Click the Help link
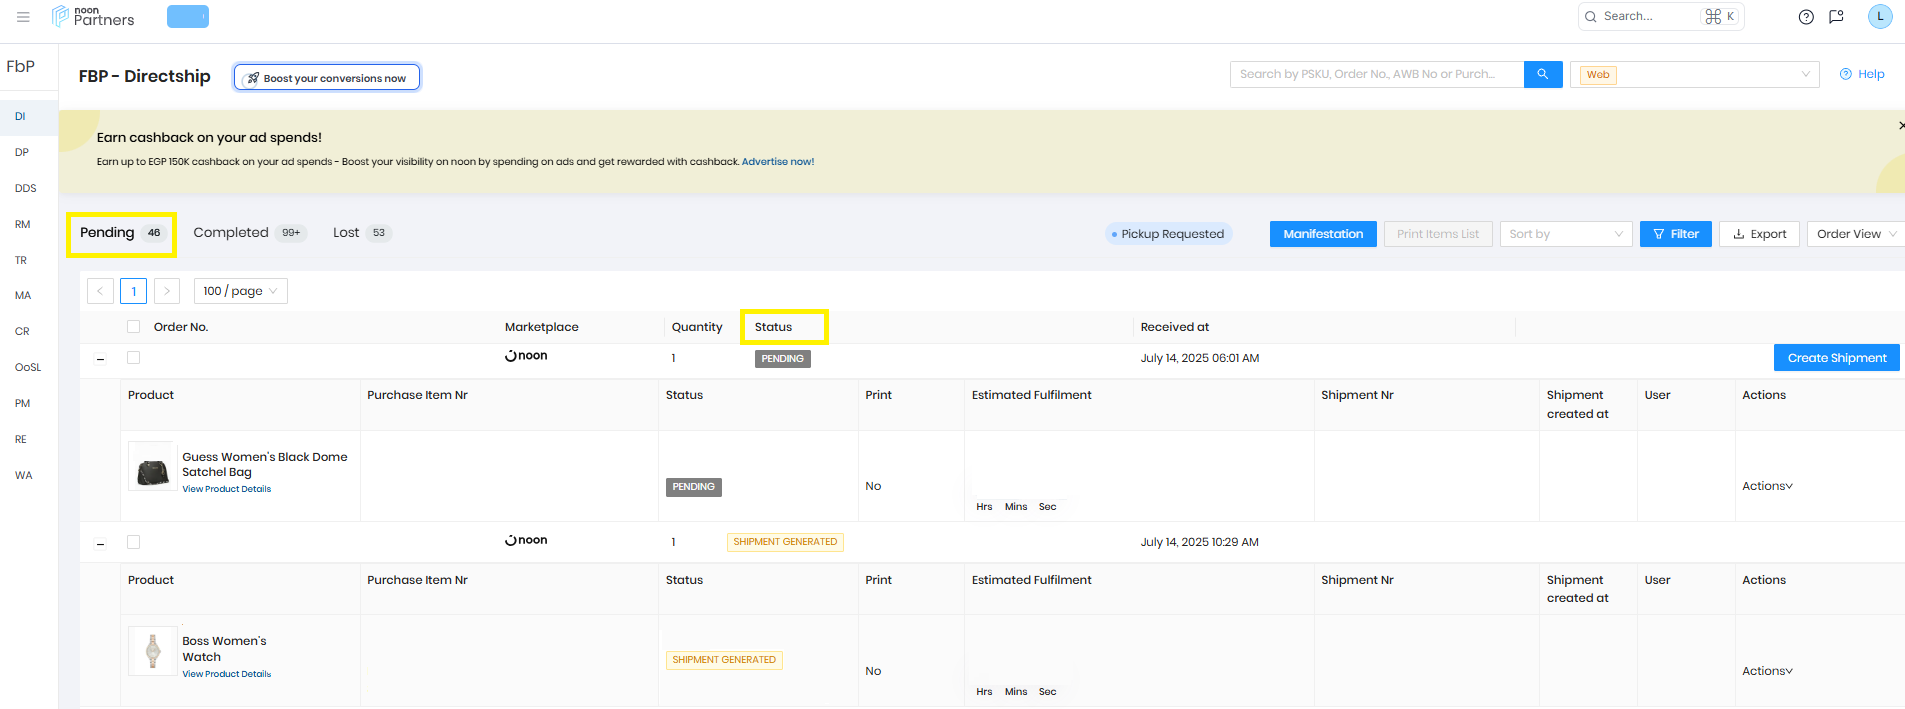The height and width of the screenshot is (709, 1905). pyautogui.click(x=1862, y=74)
